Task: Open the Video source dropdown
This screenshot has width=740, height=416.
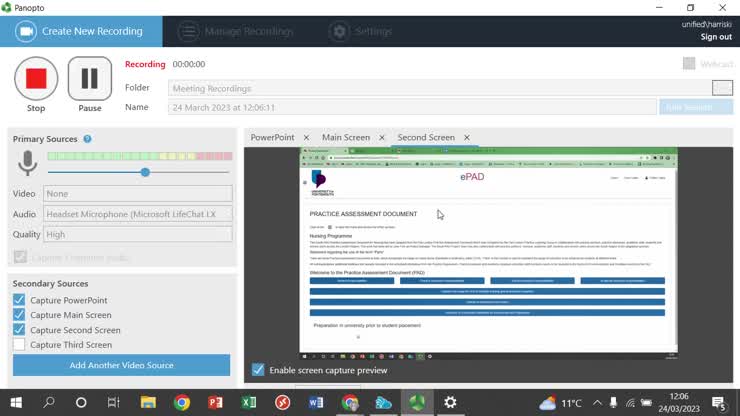Action: [138, 194]
